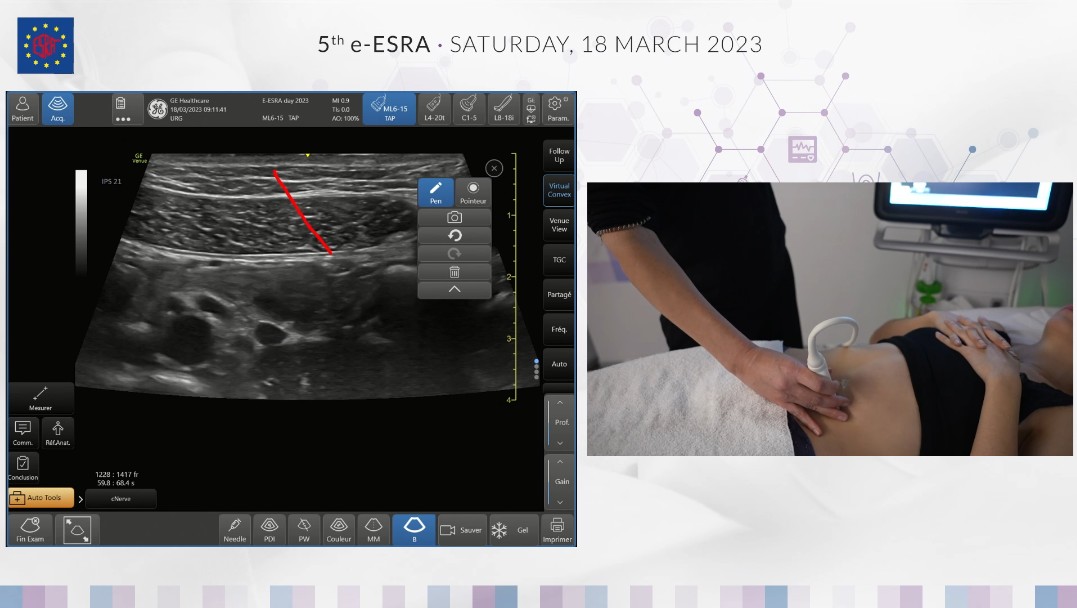Activate Auto optimization
Viewport: 1077px width, 608px height.
(x=558, y=364)
